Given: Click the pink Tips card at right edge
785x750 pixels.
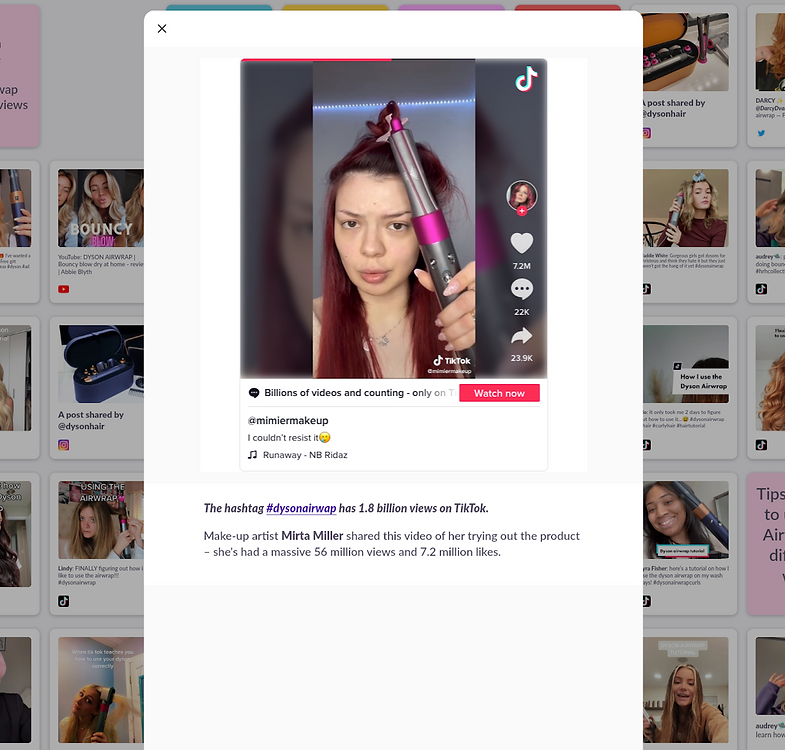Looking at the screenshot, I should tap(766, 544).
